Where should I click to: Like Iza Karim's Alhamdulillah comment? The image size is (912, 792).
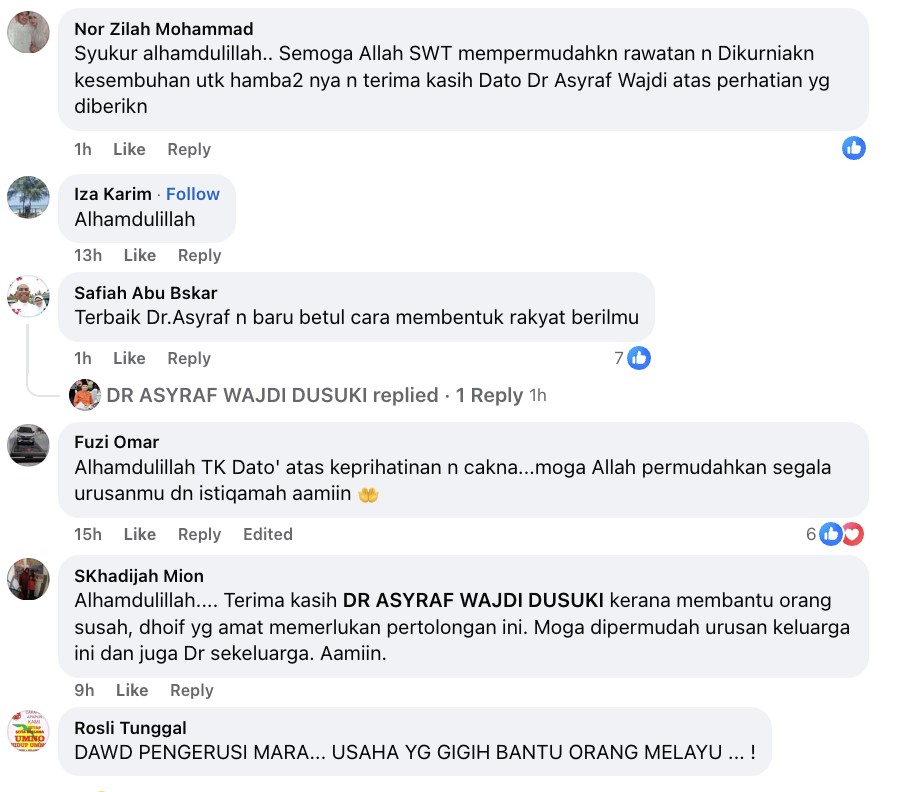[x=140, y=255]
